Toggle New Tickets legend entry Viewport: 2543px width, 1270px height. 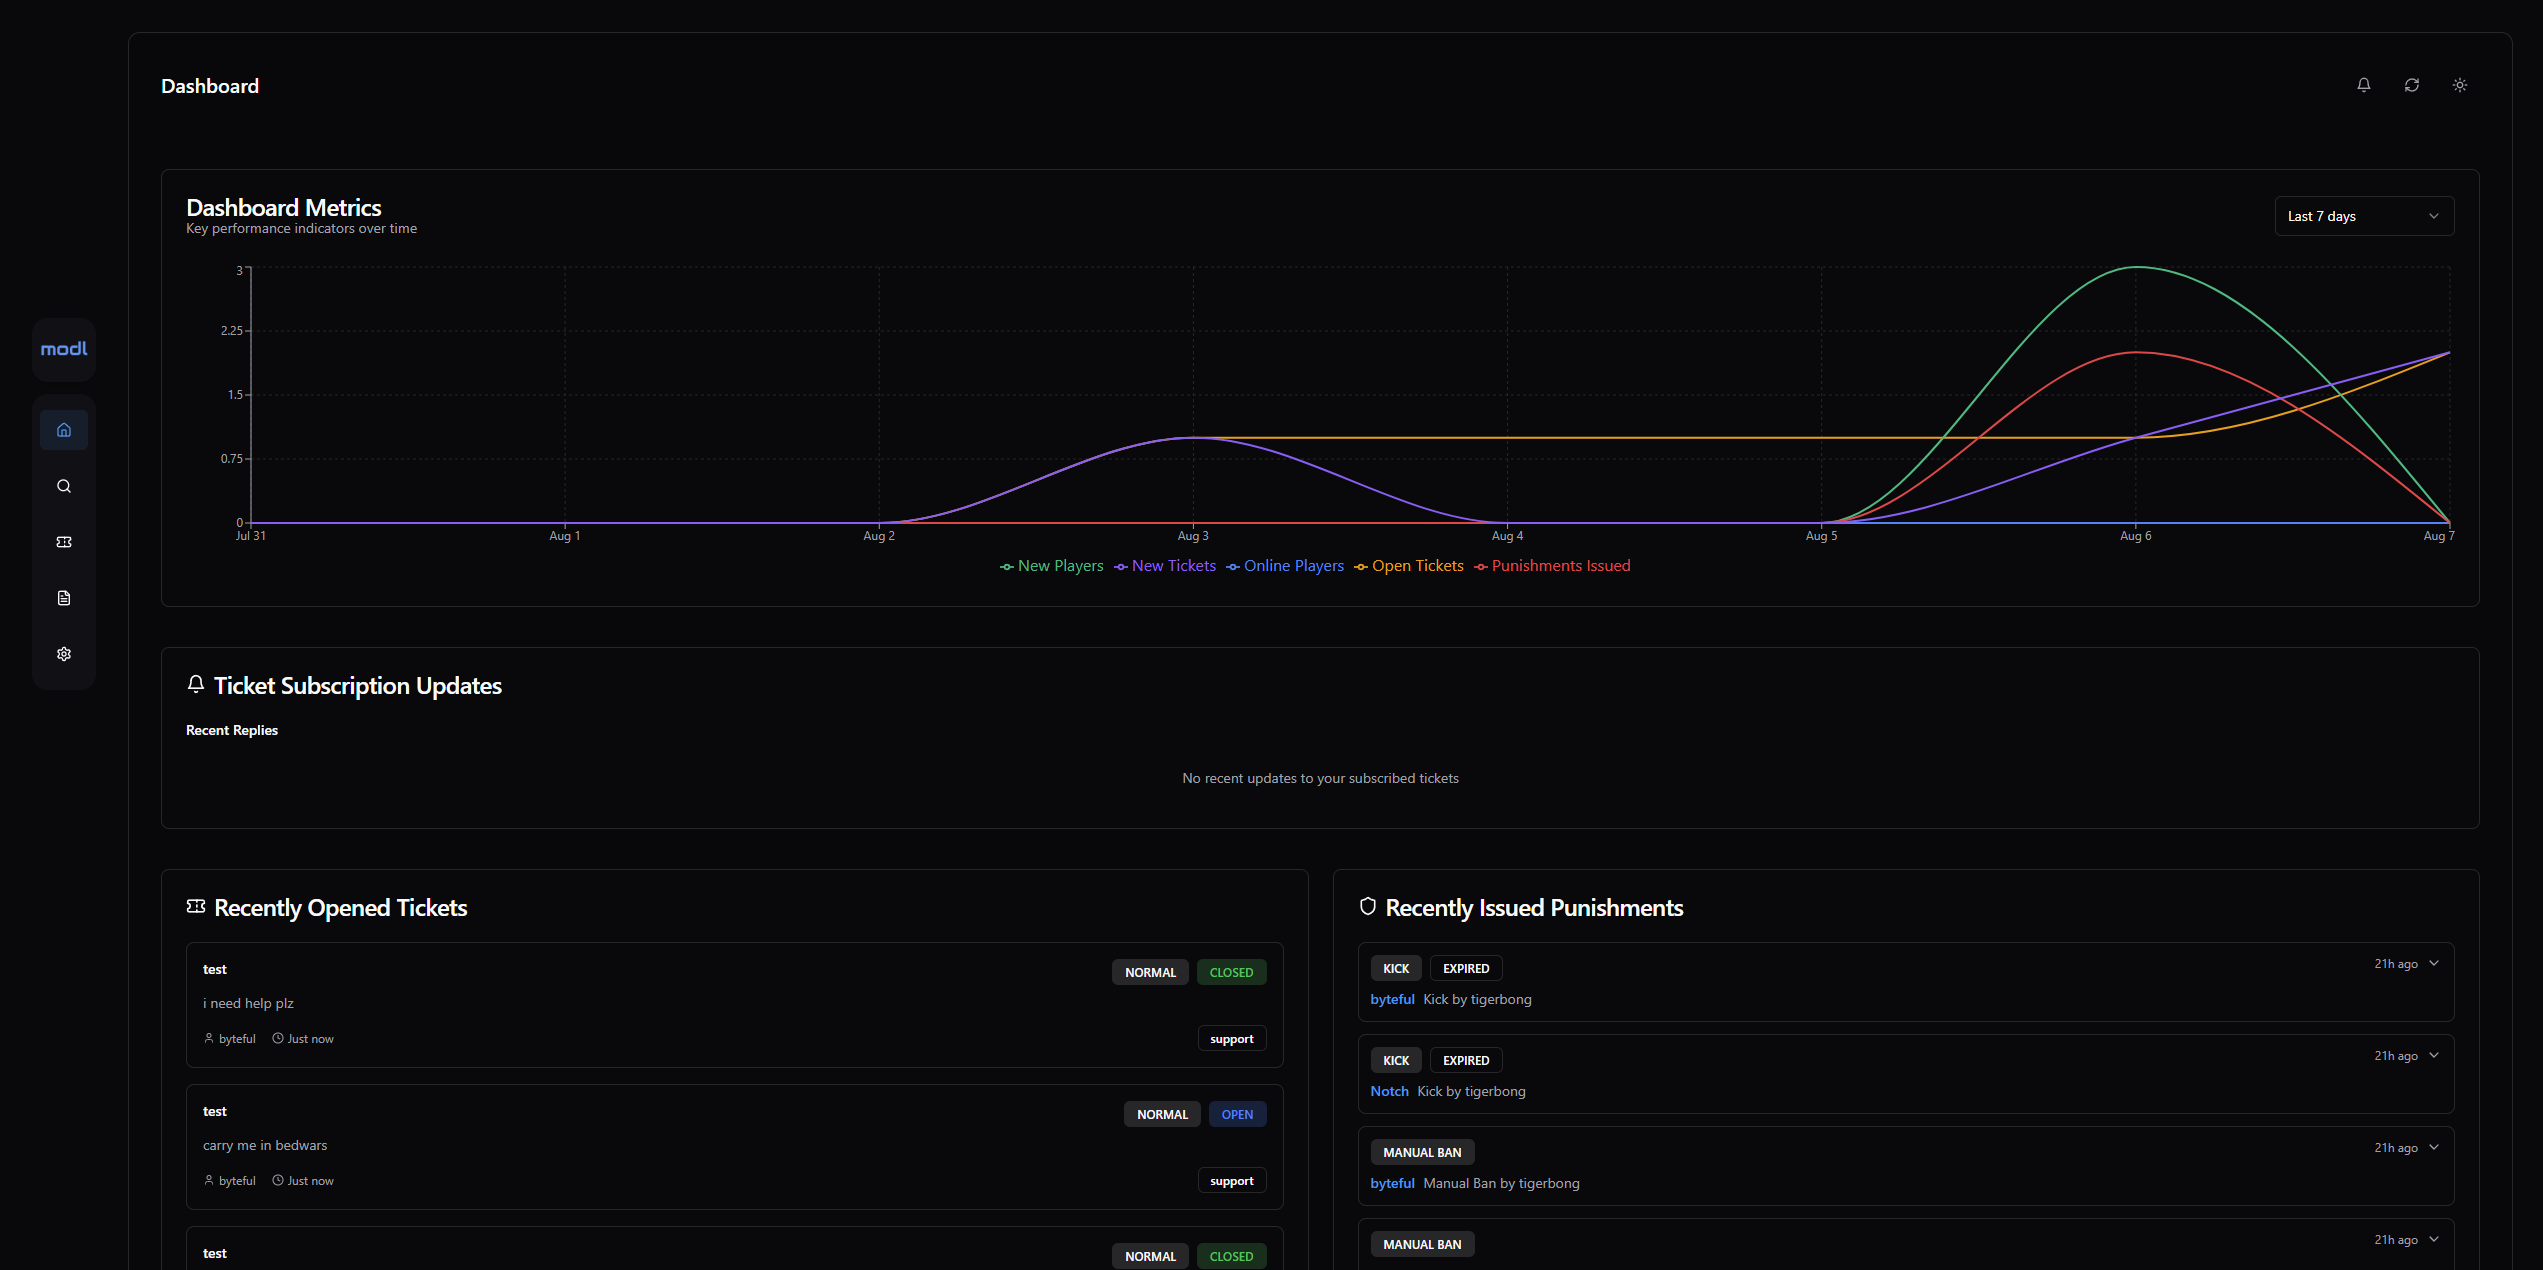tap(1165, 566)
